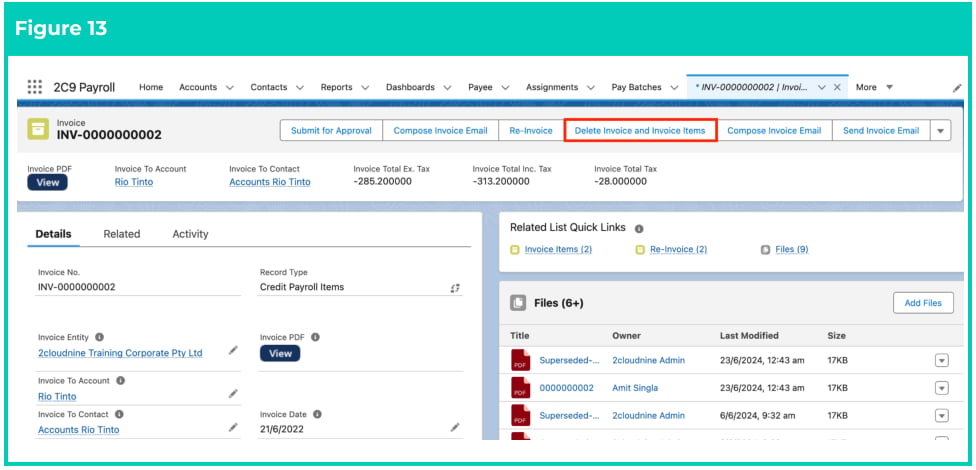Click PDF icon of first Superseded file
Viewport: 976px width, 470px height.
520,360
